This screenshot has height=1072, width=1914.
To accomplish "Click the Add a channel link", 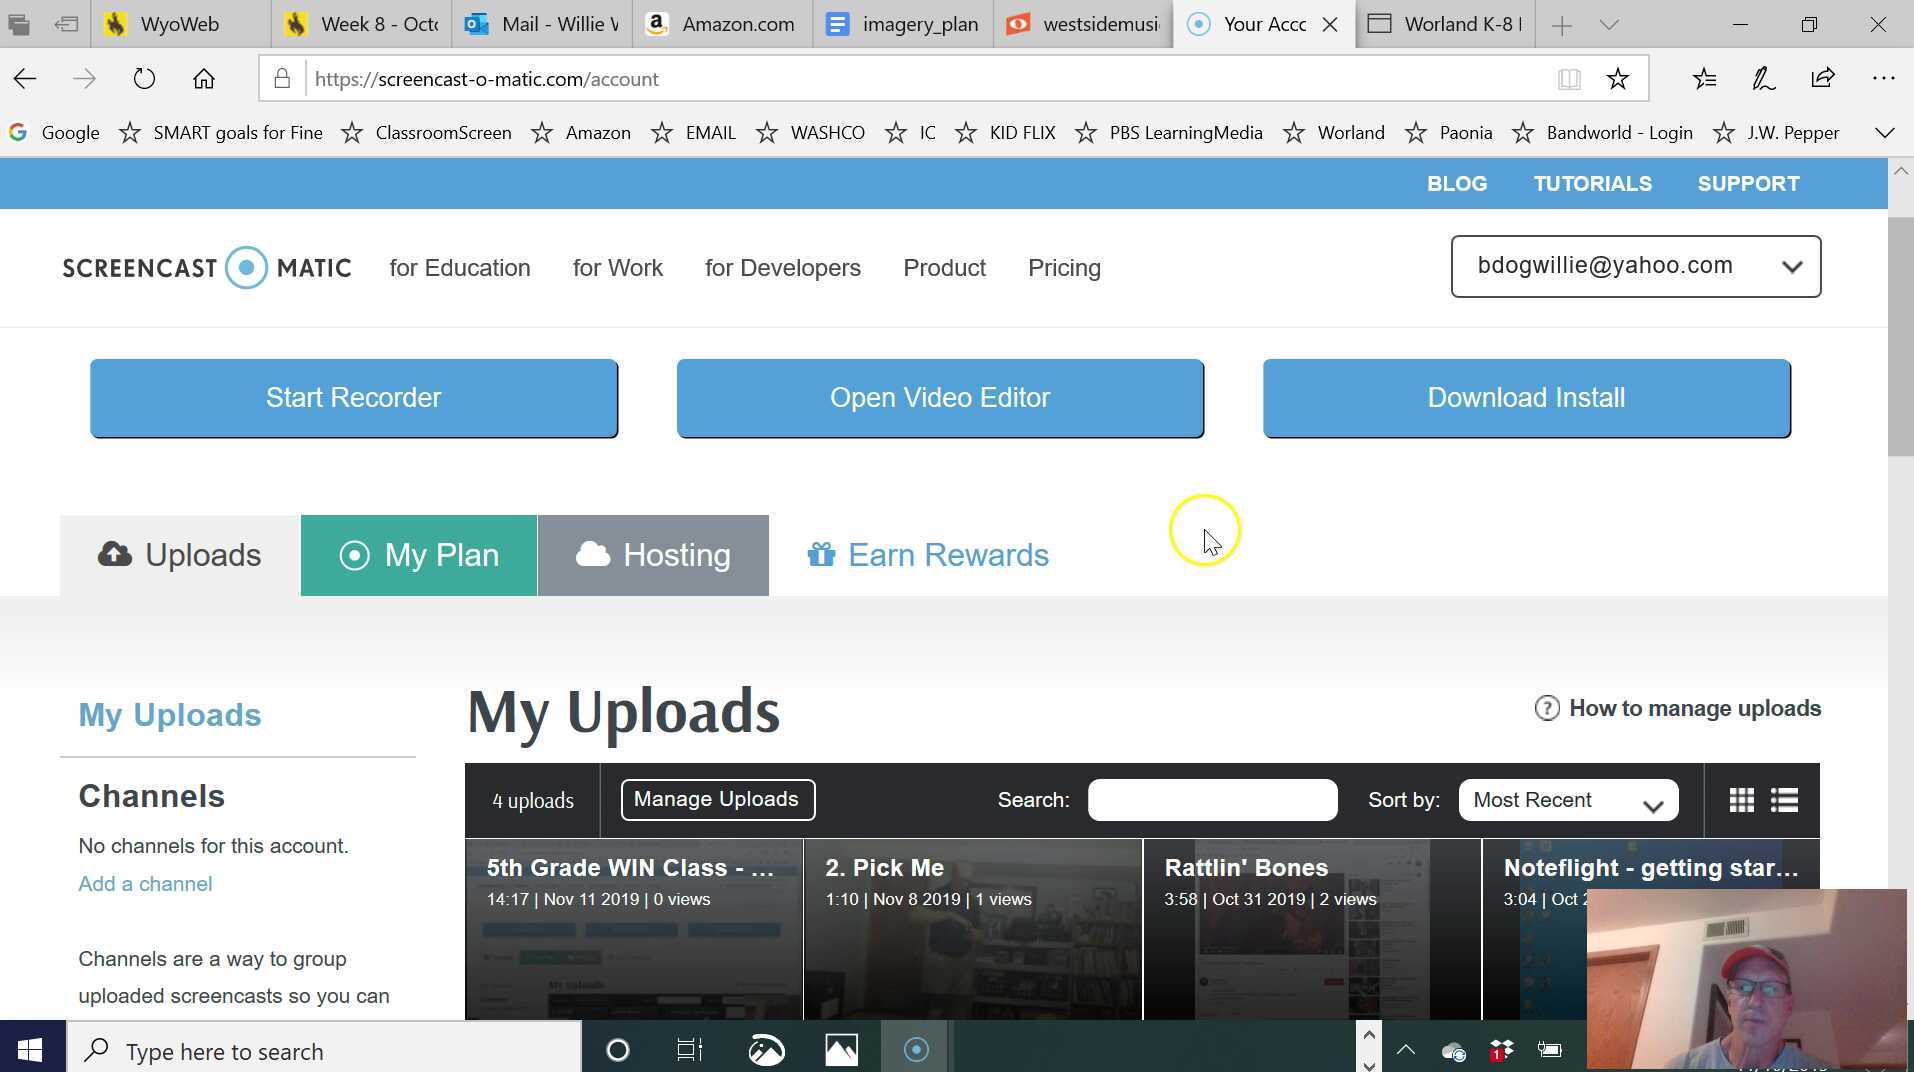I will pyautogui.click(x=145, y=884).
